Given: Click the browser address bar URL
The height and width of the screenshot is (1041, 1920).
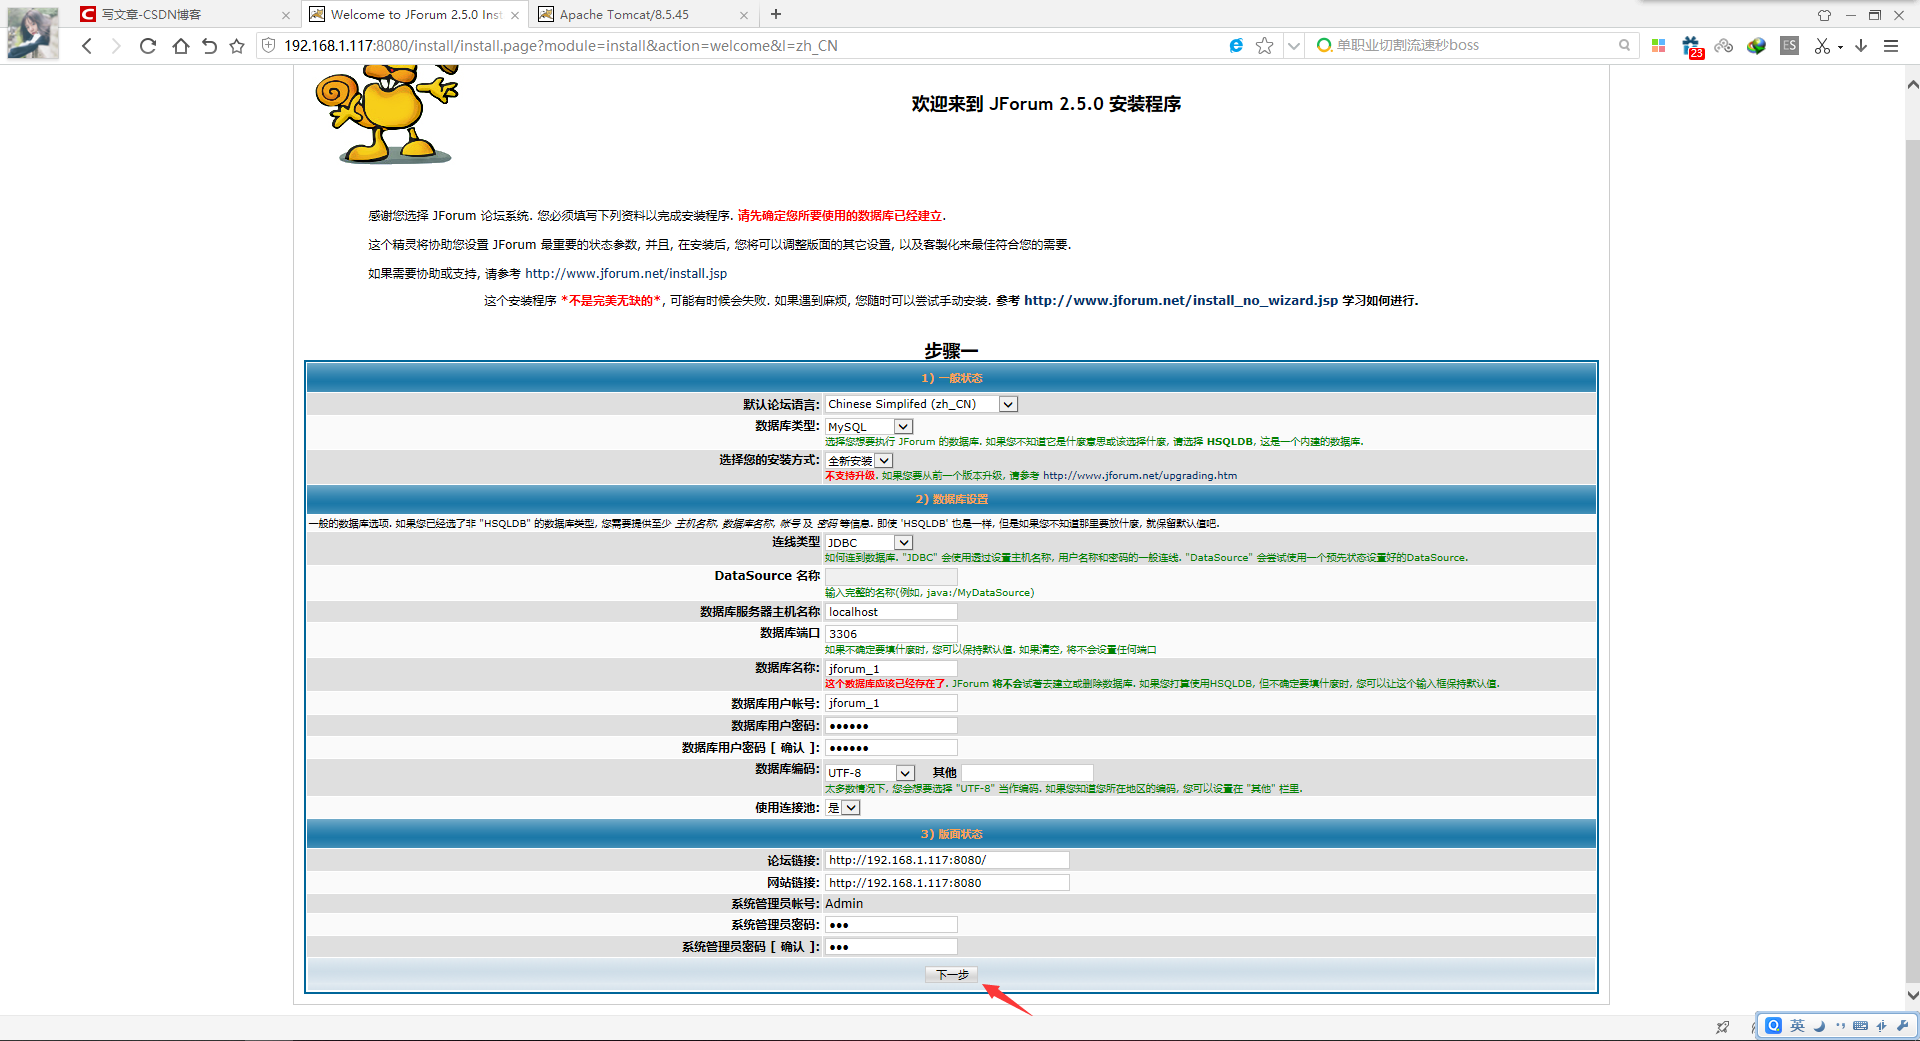Looking at the screenshot, I should click(x=561, y=46).
